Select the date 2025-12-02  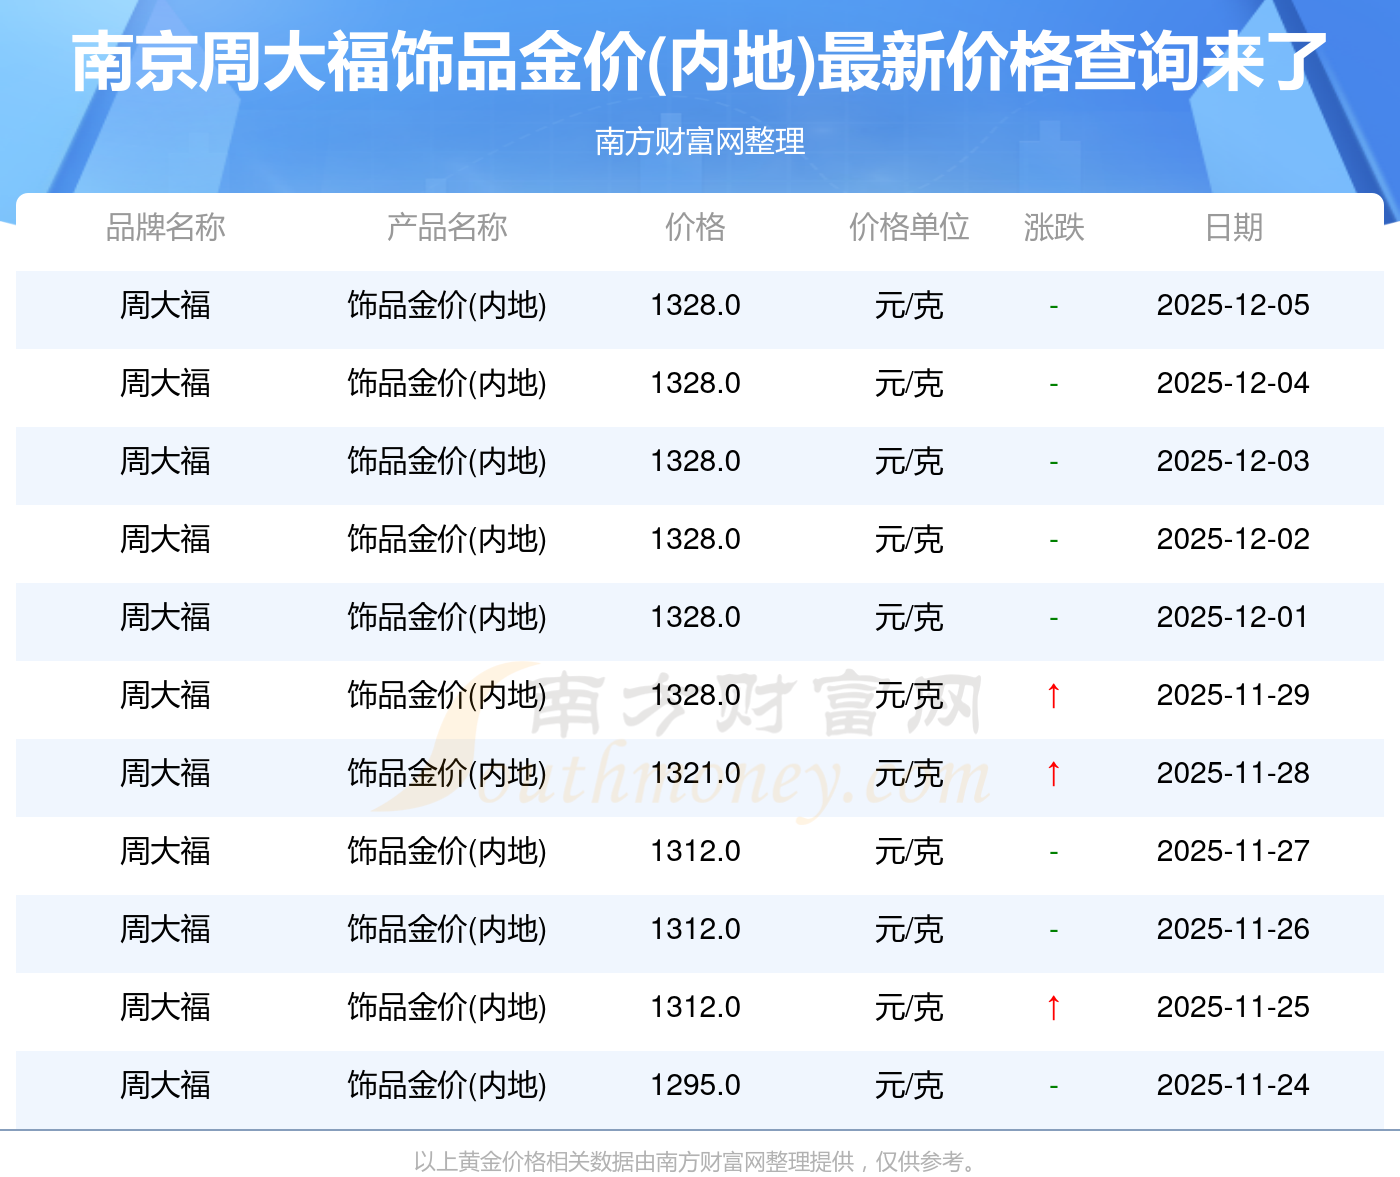(1233, 539)
